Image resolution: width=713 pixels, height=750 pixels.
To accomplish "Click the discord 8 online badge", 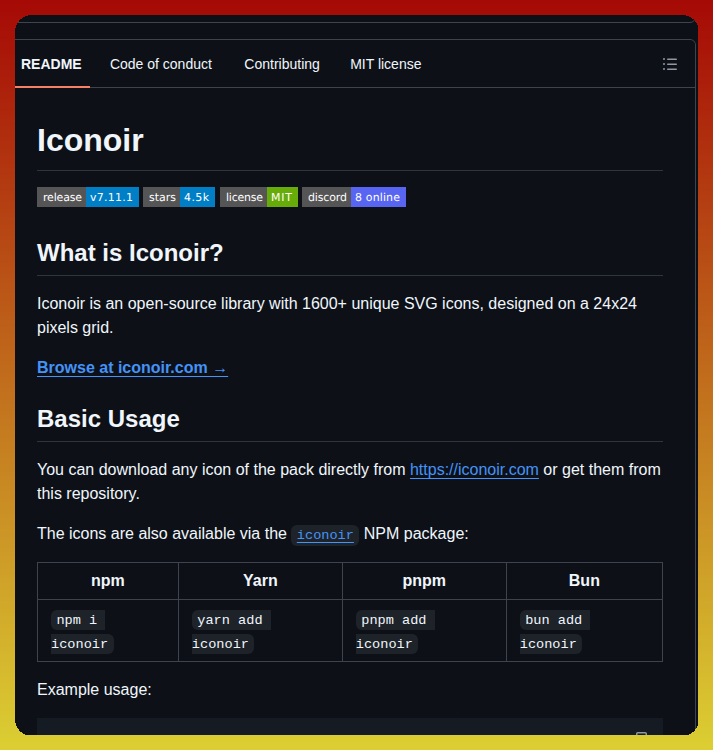I will (354, 197).
